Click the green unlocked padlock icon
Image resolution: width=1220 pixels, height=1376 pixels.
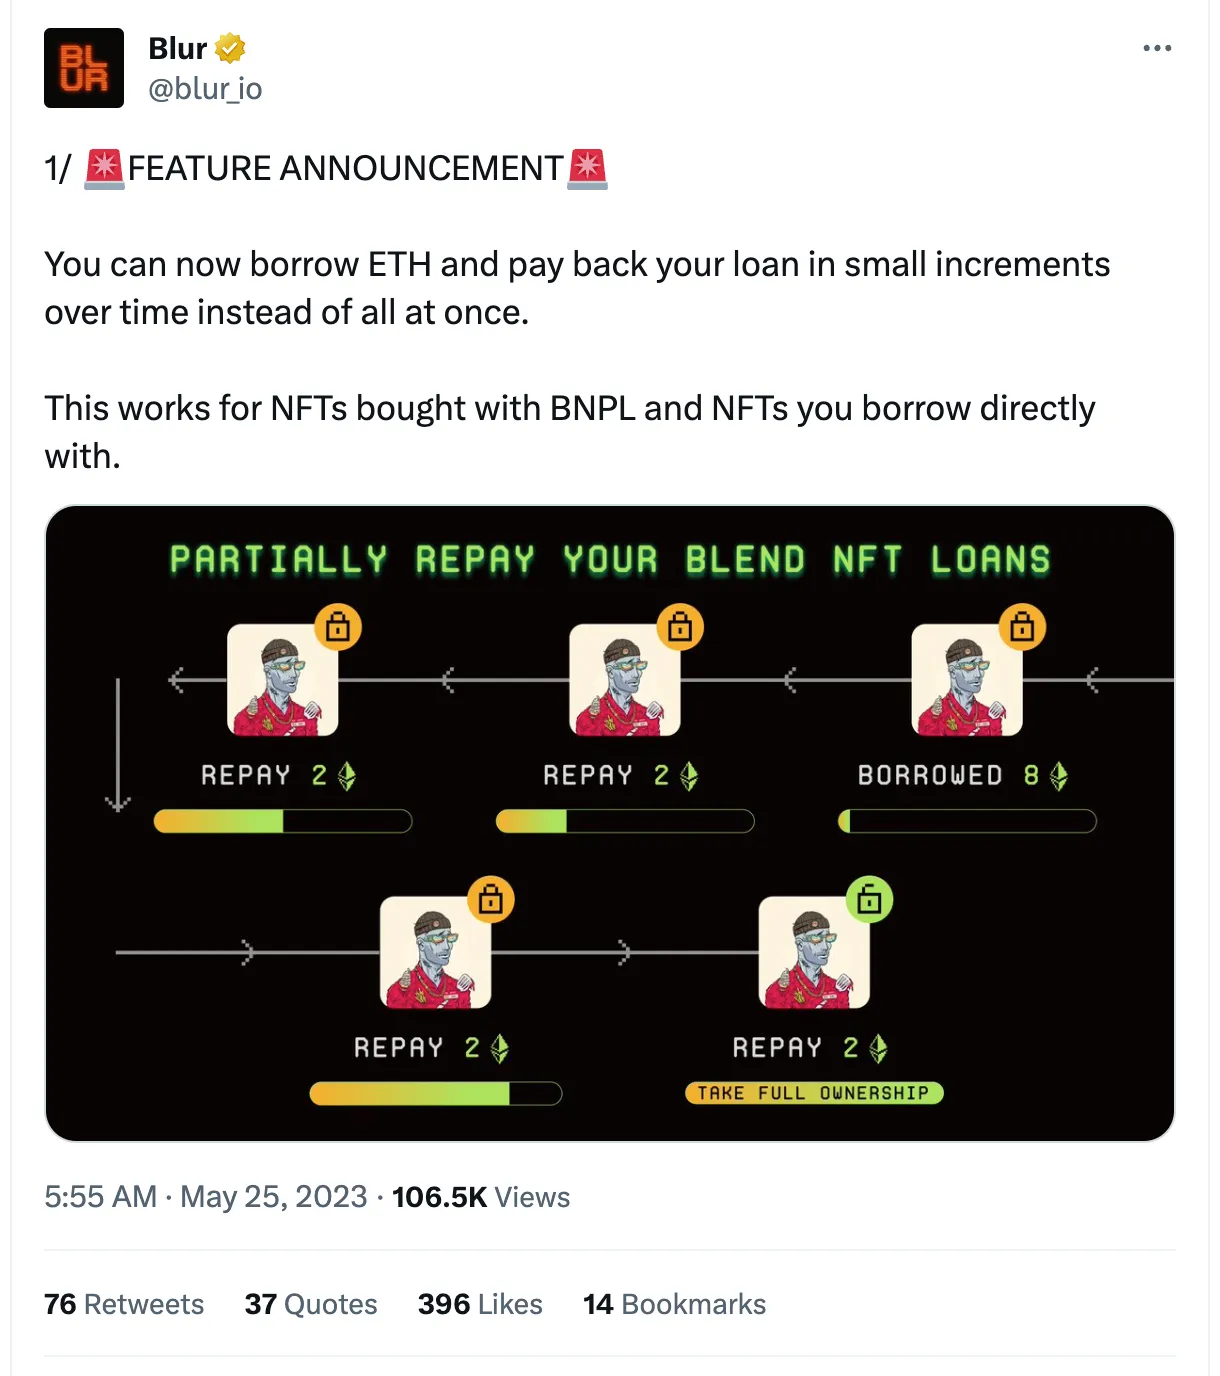point(869,900)
